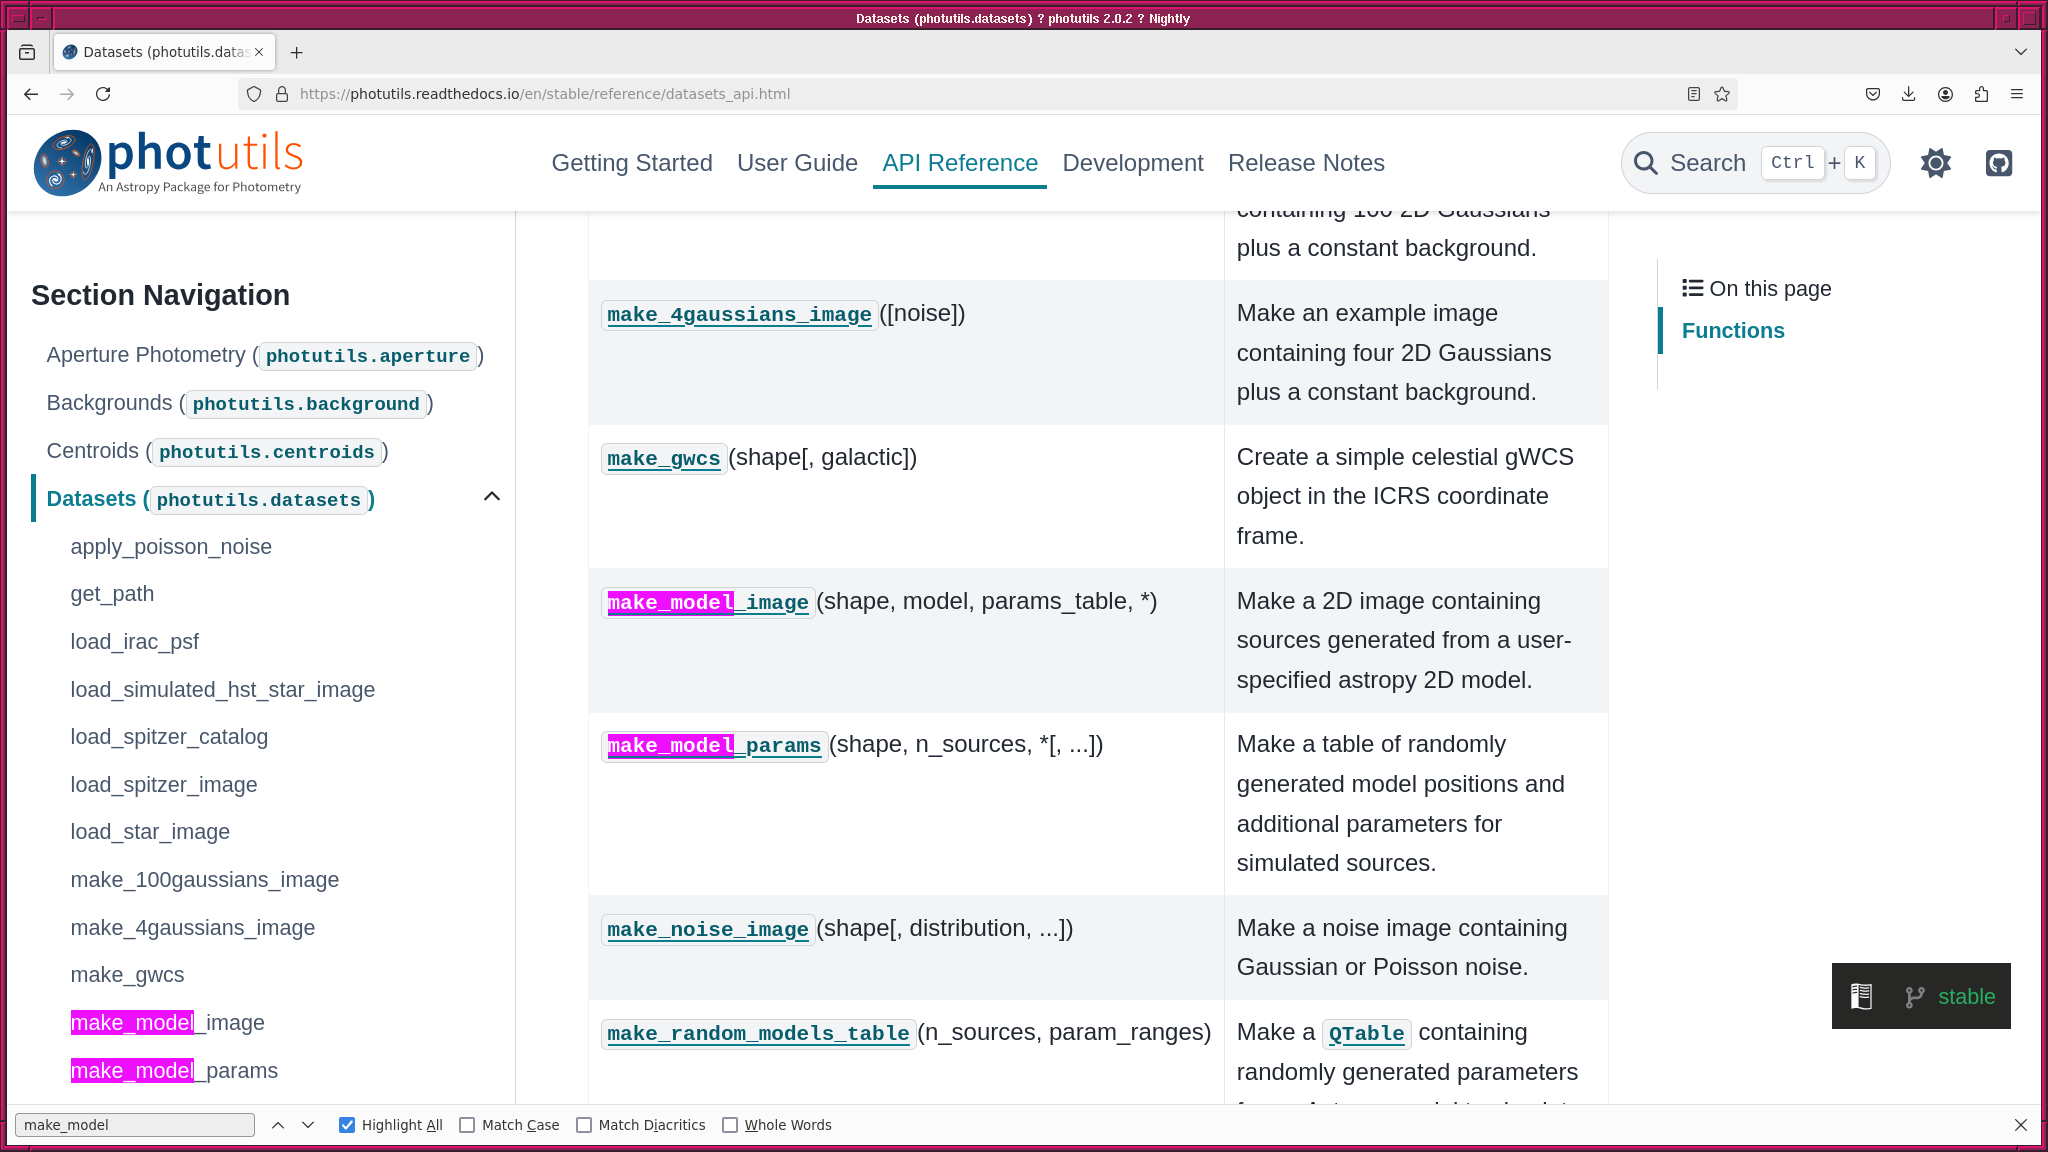Open the GitHub repository icon
The image size is (2048, 1152).
point(1998,163)
